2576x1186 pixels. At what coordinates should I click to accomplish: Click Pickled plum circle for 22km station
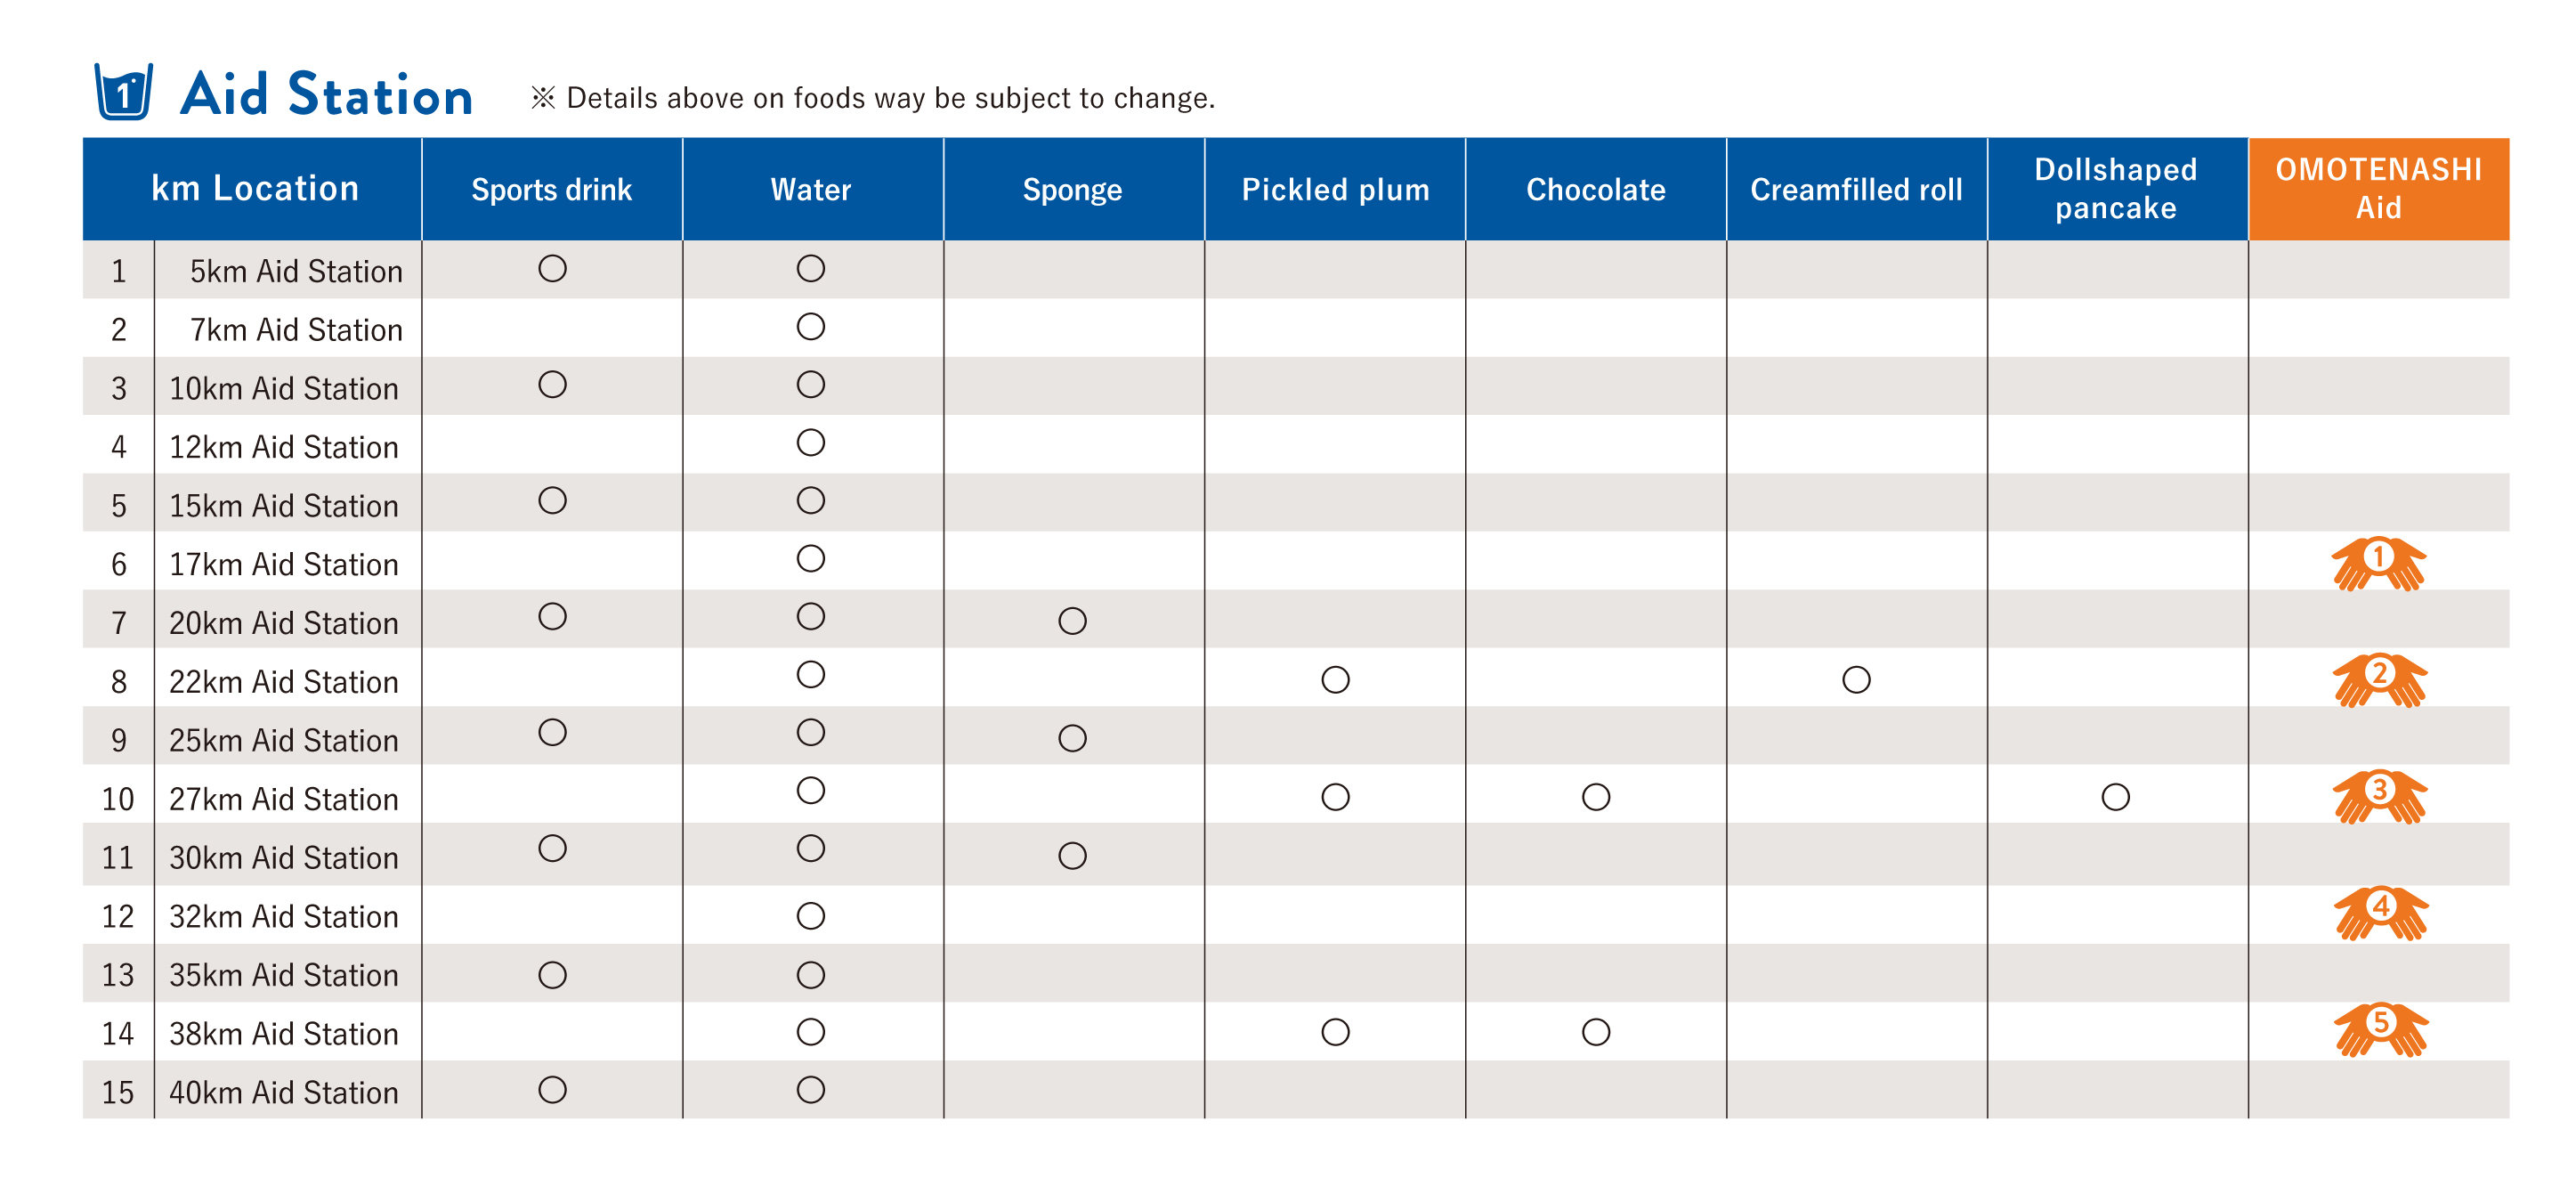coord(1335,680)
